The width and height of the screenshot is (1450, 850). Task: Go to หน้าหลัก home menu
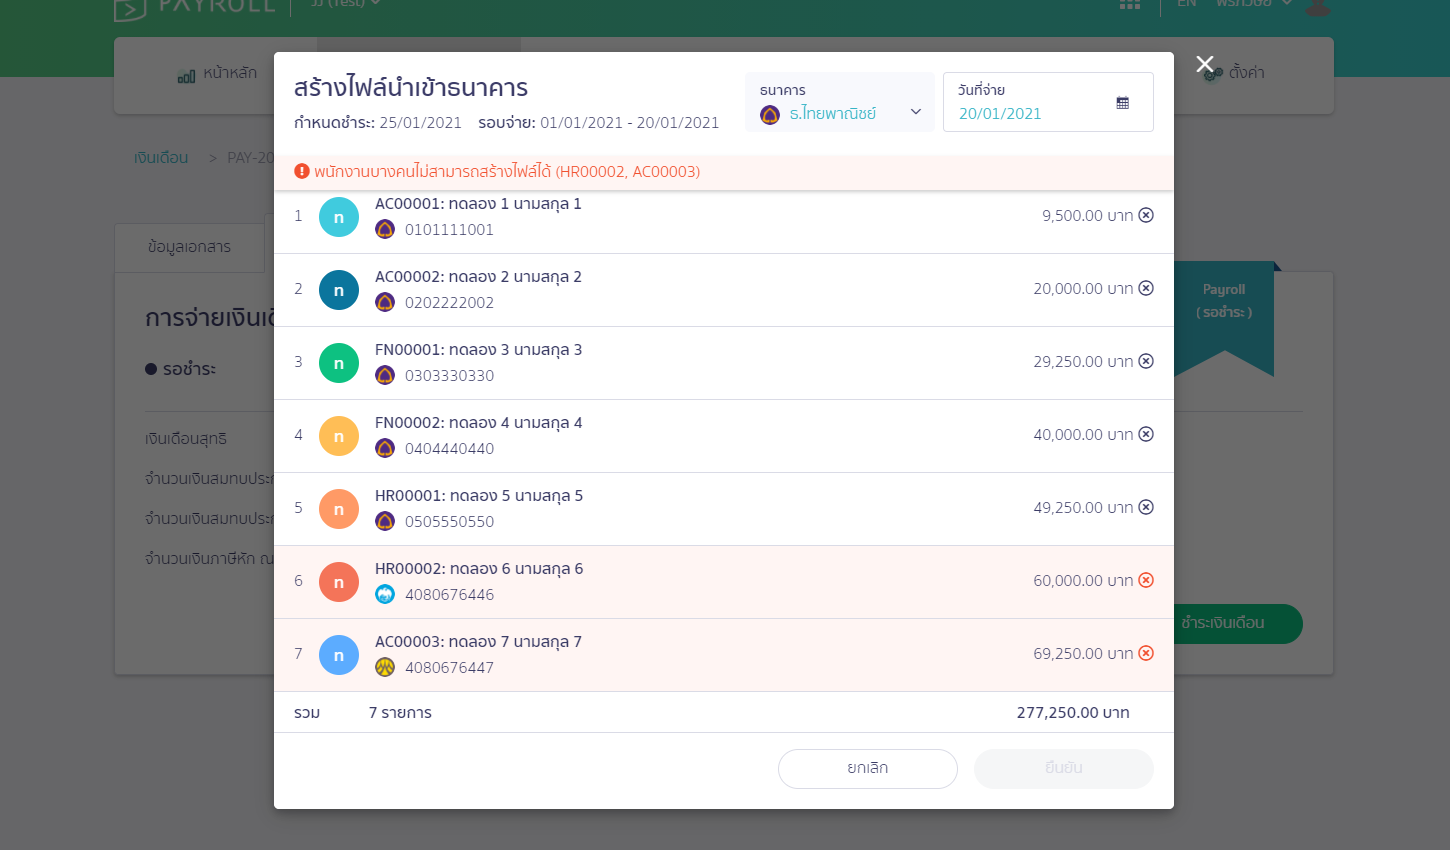click(x=217, y=73)
